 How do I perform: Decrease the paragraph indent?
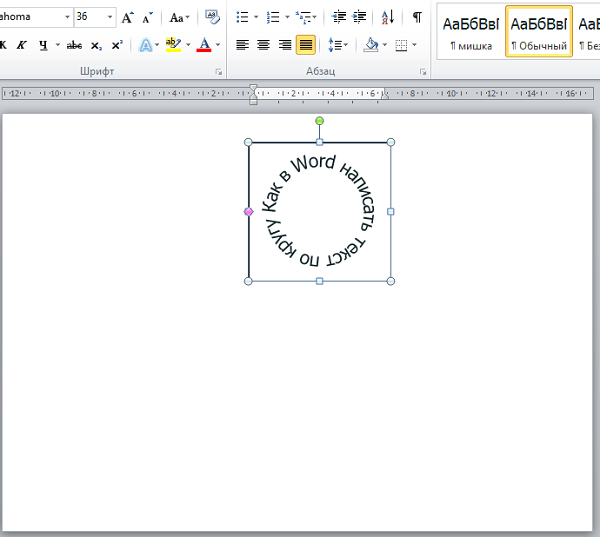point(339,17)
